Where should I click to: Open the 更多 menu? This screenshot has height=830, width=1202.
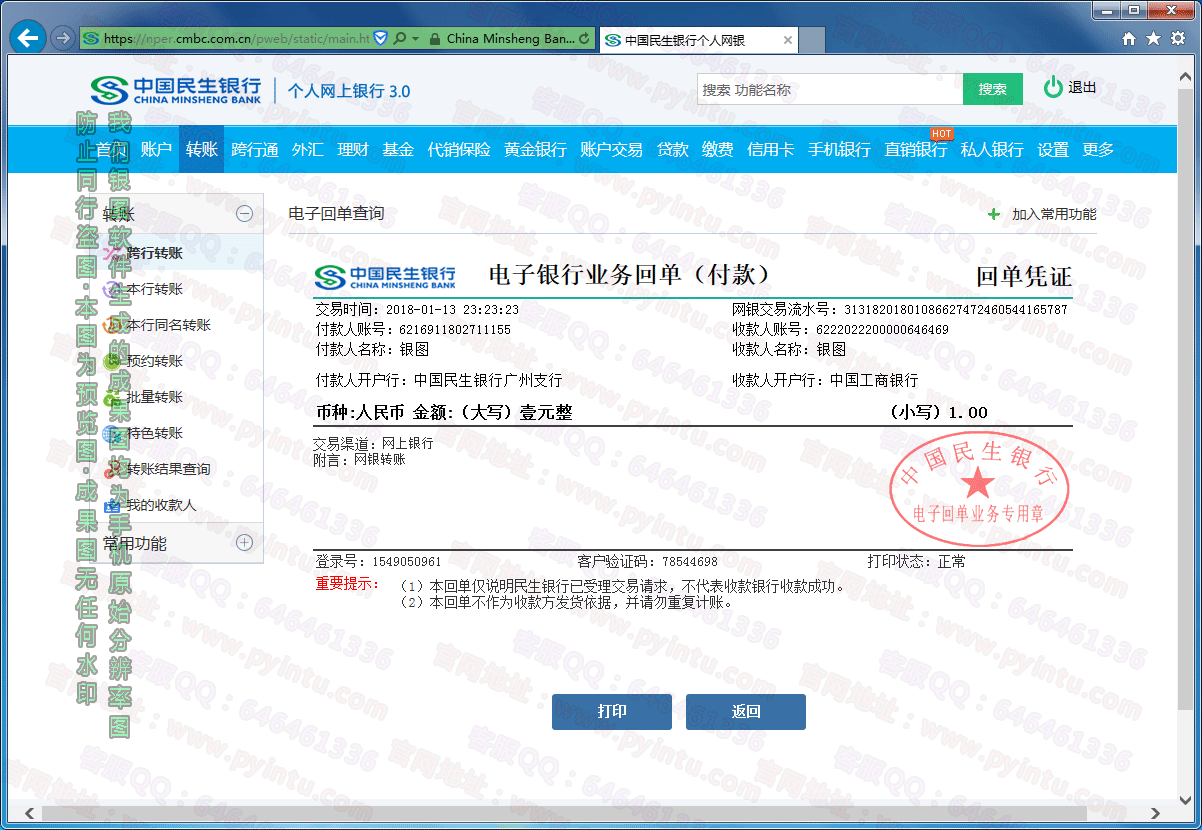(1098, 149)
